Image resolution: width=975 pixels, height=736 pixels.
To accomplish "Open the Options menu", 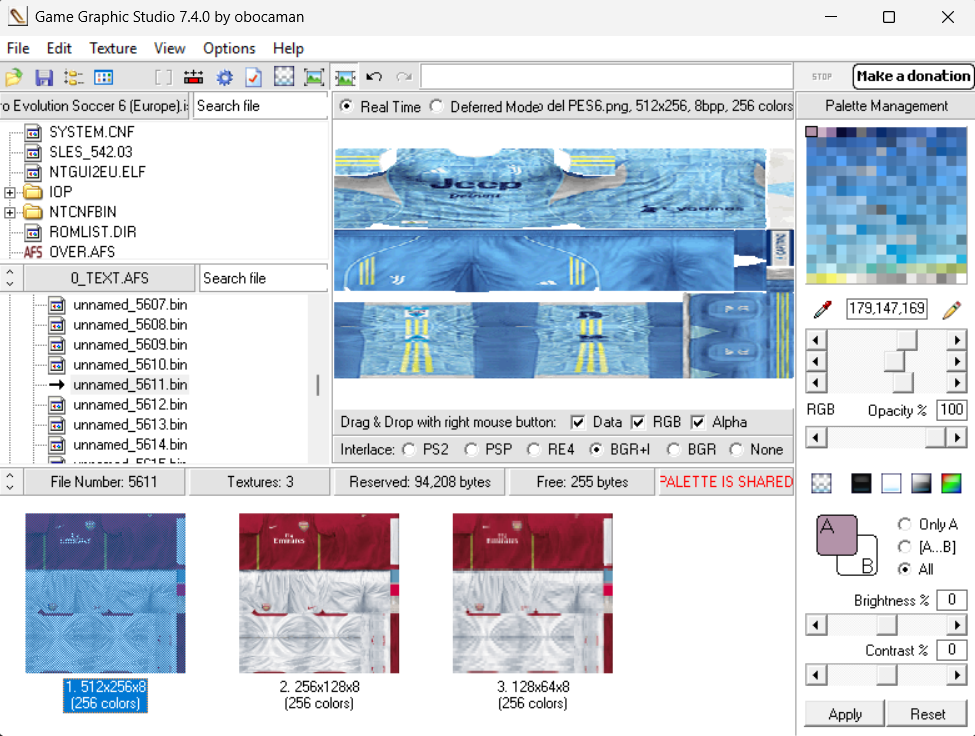I will point(229,48).
